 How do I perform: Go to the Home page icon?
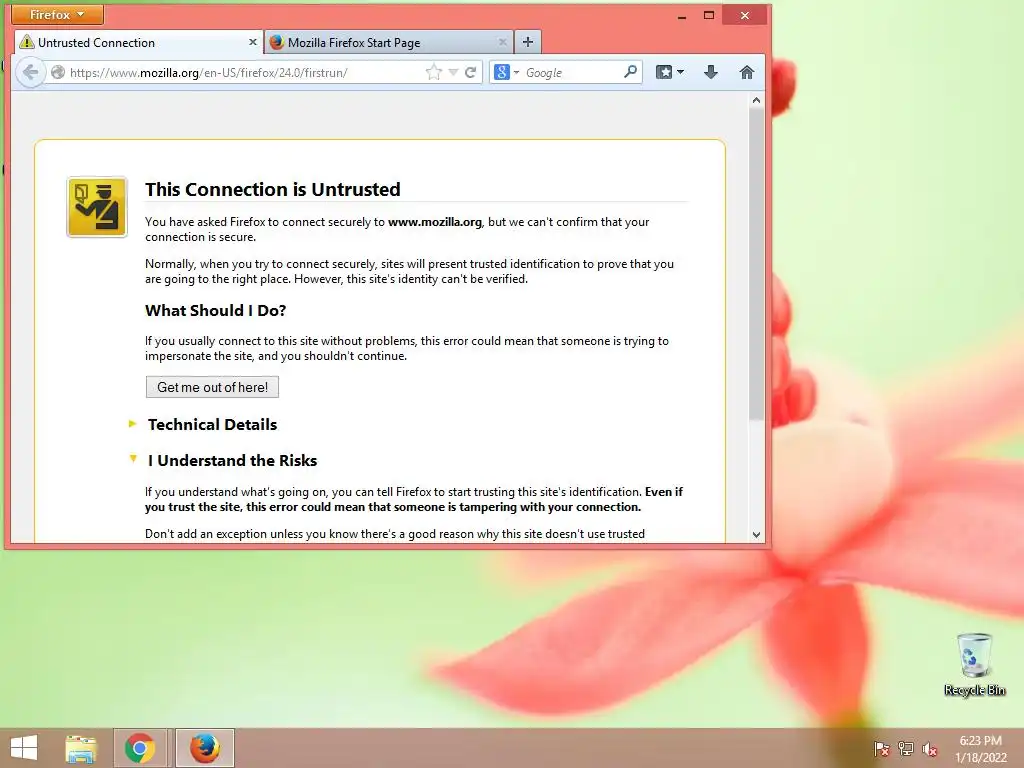click(746, 72)
